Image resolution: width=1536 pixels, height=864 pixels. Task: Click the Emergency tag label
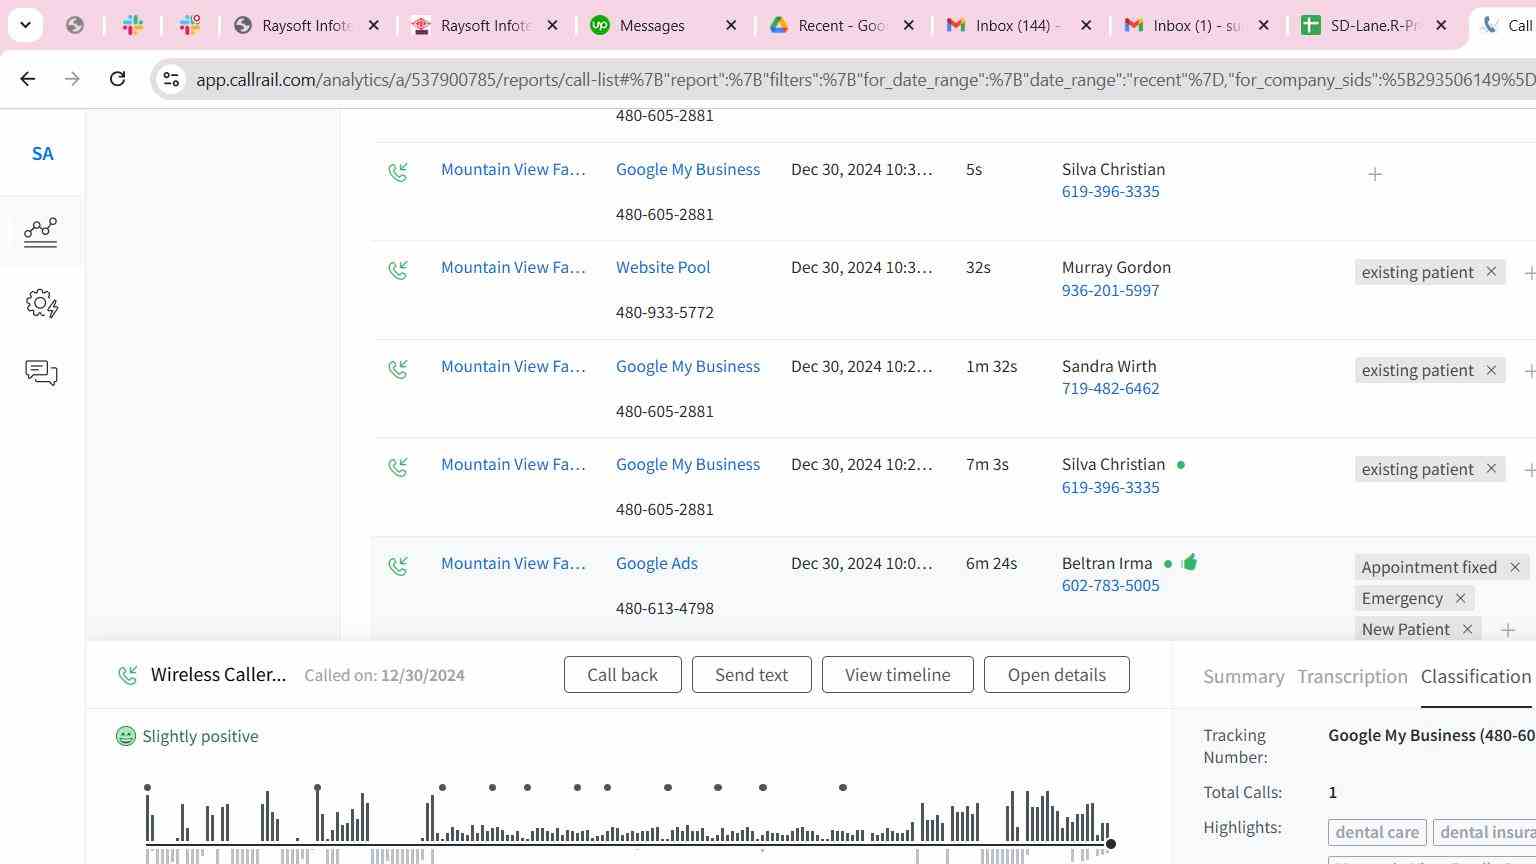click(x=1402, y=598)
